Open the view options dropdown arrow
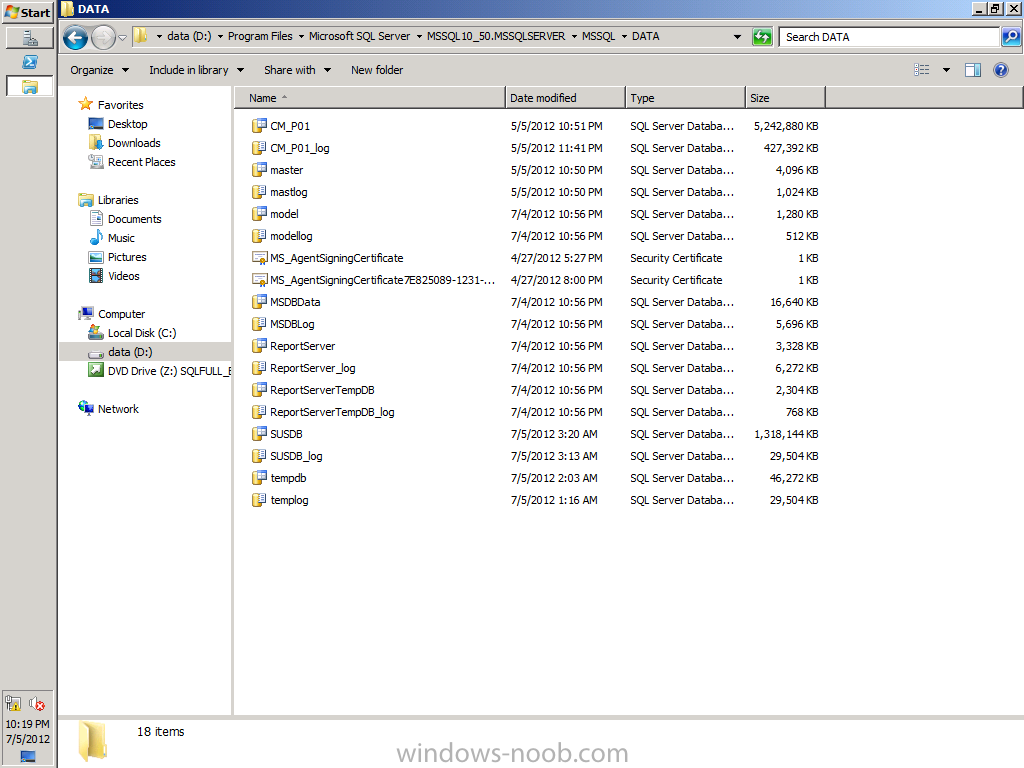This screenshot has width=1024, height=768. [x=946, y=70]
